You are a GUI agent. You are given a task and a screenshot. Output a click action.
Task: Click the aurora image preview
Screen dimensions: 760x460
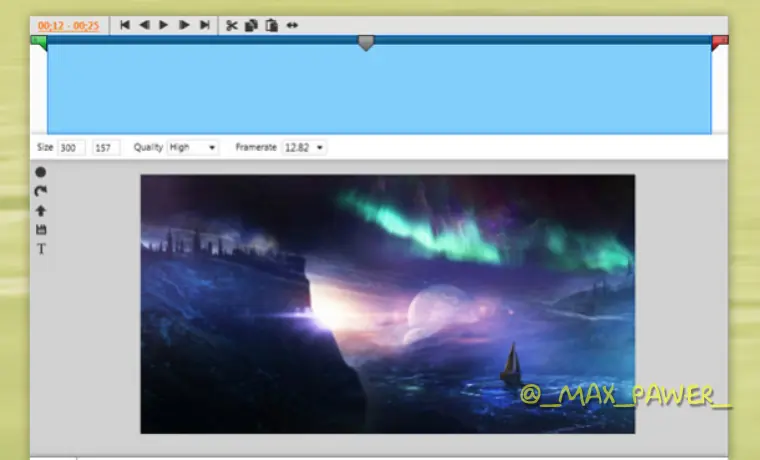pos(388,304)
